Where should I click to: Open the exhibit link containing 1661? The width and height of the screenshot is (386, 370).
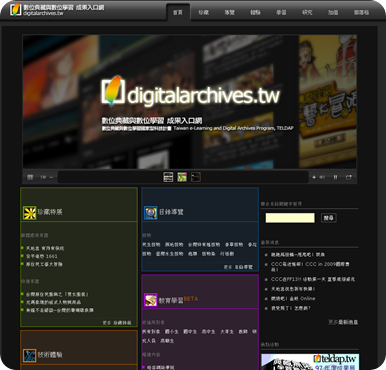pos(42,256)
